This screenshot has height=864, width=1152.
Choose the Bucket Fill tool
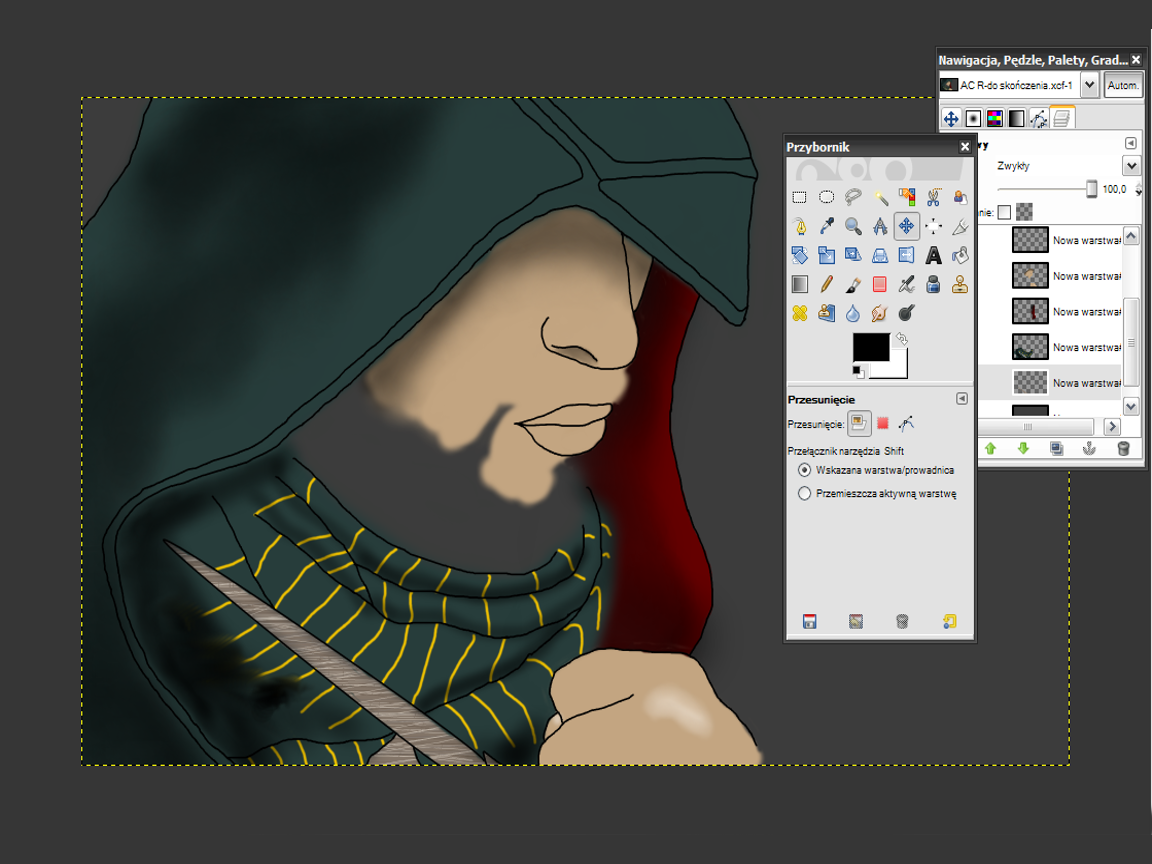[x=961, y=255]
